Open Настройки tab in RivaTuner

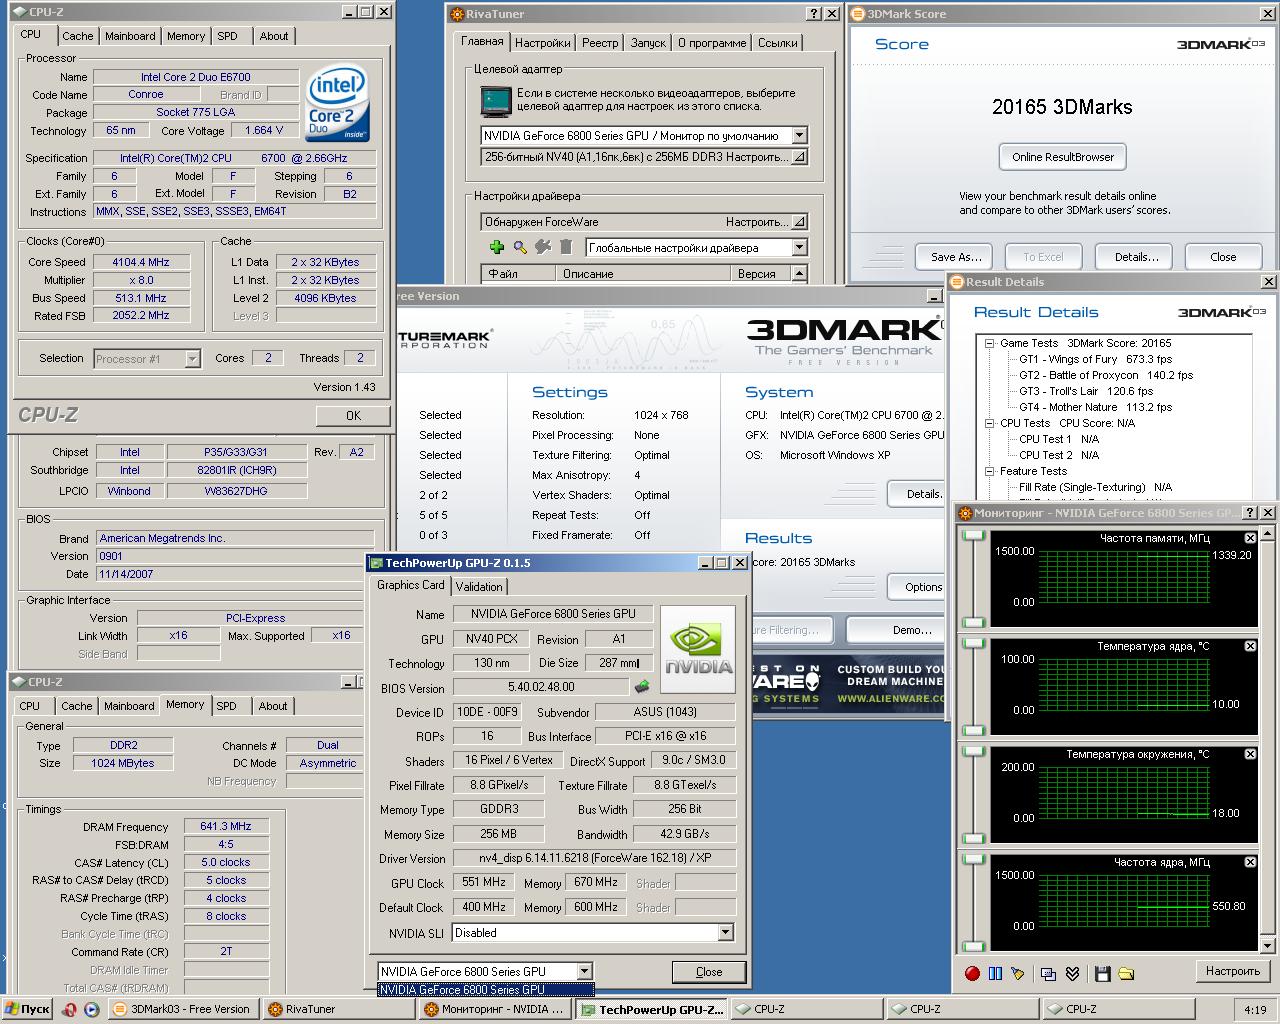coord(542,43)
